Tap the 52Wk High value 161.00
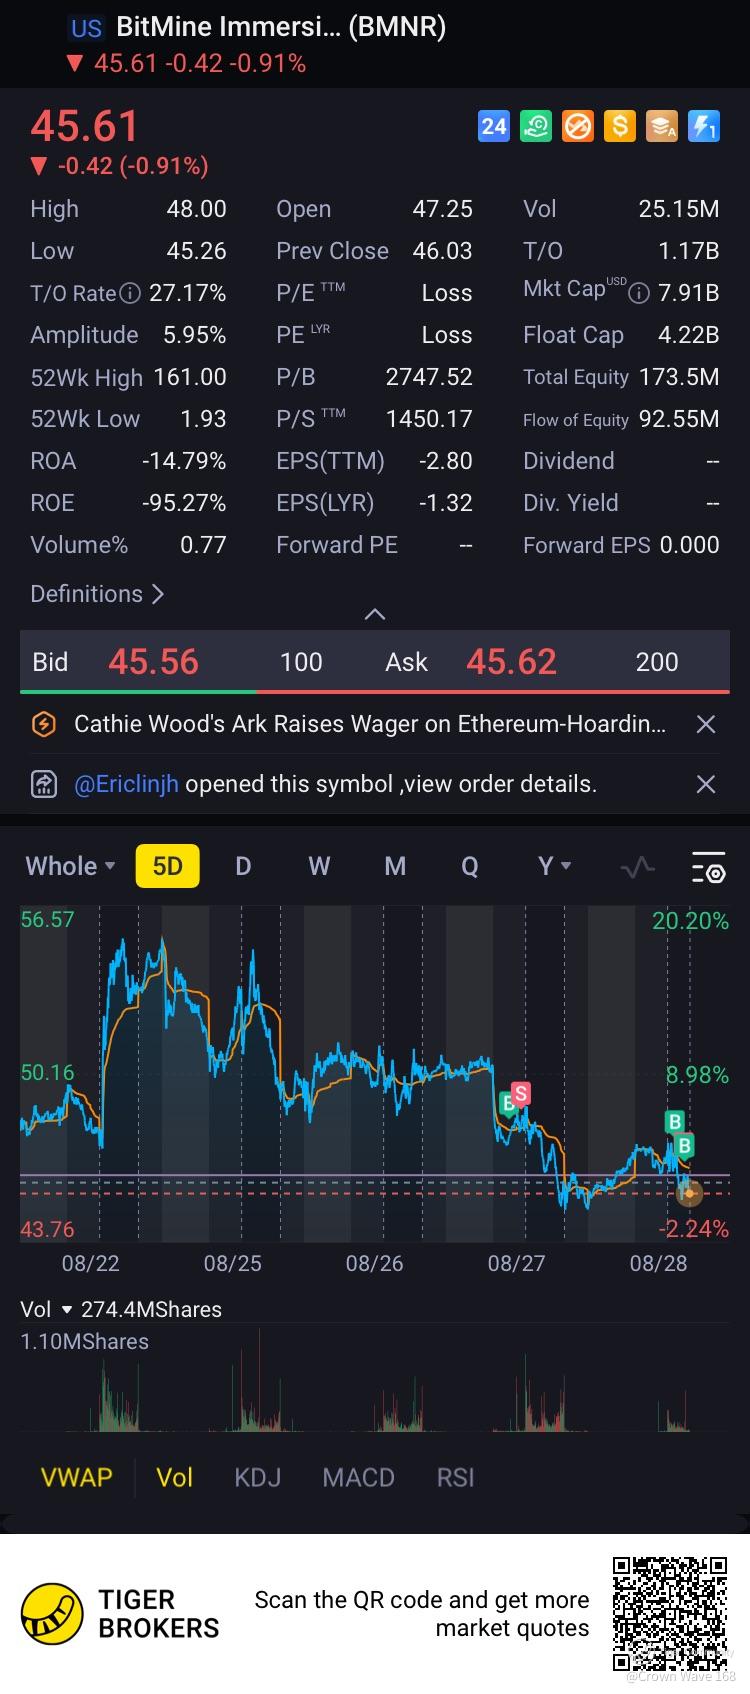 [190, 377]
